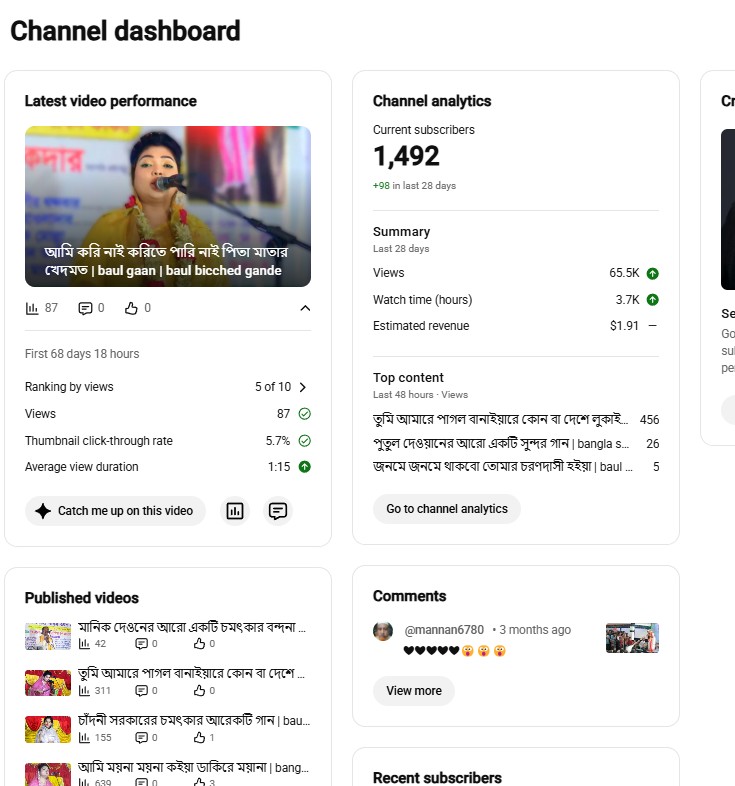This screenshot has height=786, width=735.
Task: Open @mannan6780 commenter profile avatar
Action: coord(383,631)
